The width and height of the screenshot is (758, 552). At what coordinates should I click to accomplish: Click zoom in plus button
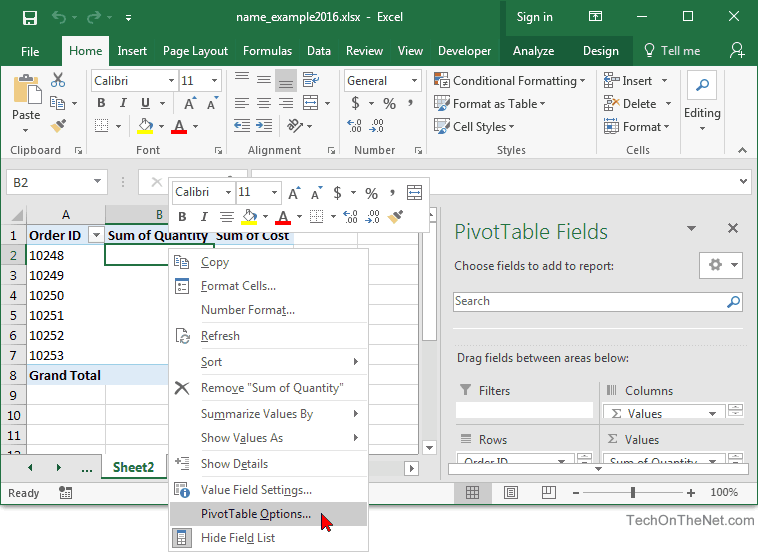point(691,493)
